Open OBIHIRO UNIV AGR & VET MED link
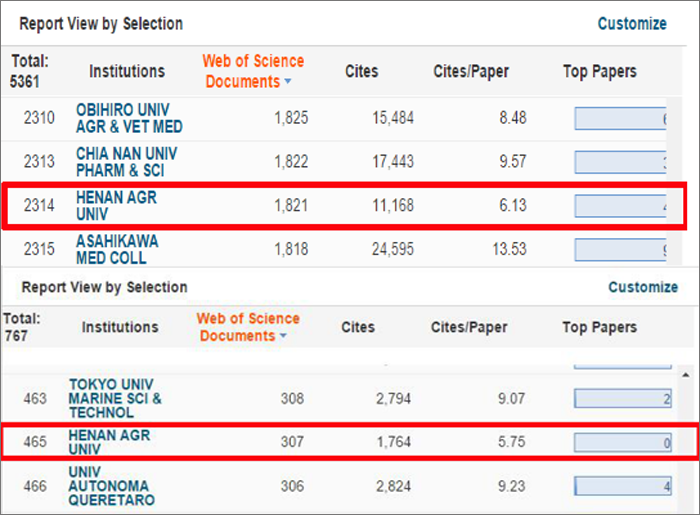The height and width of the screenshot is (515, 700). pyautogui.click(x=129, y=118)
